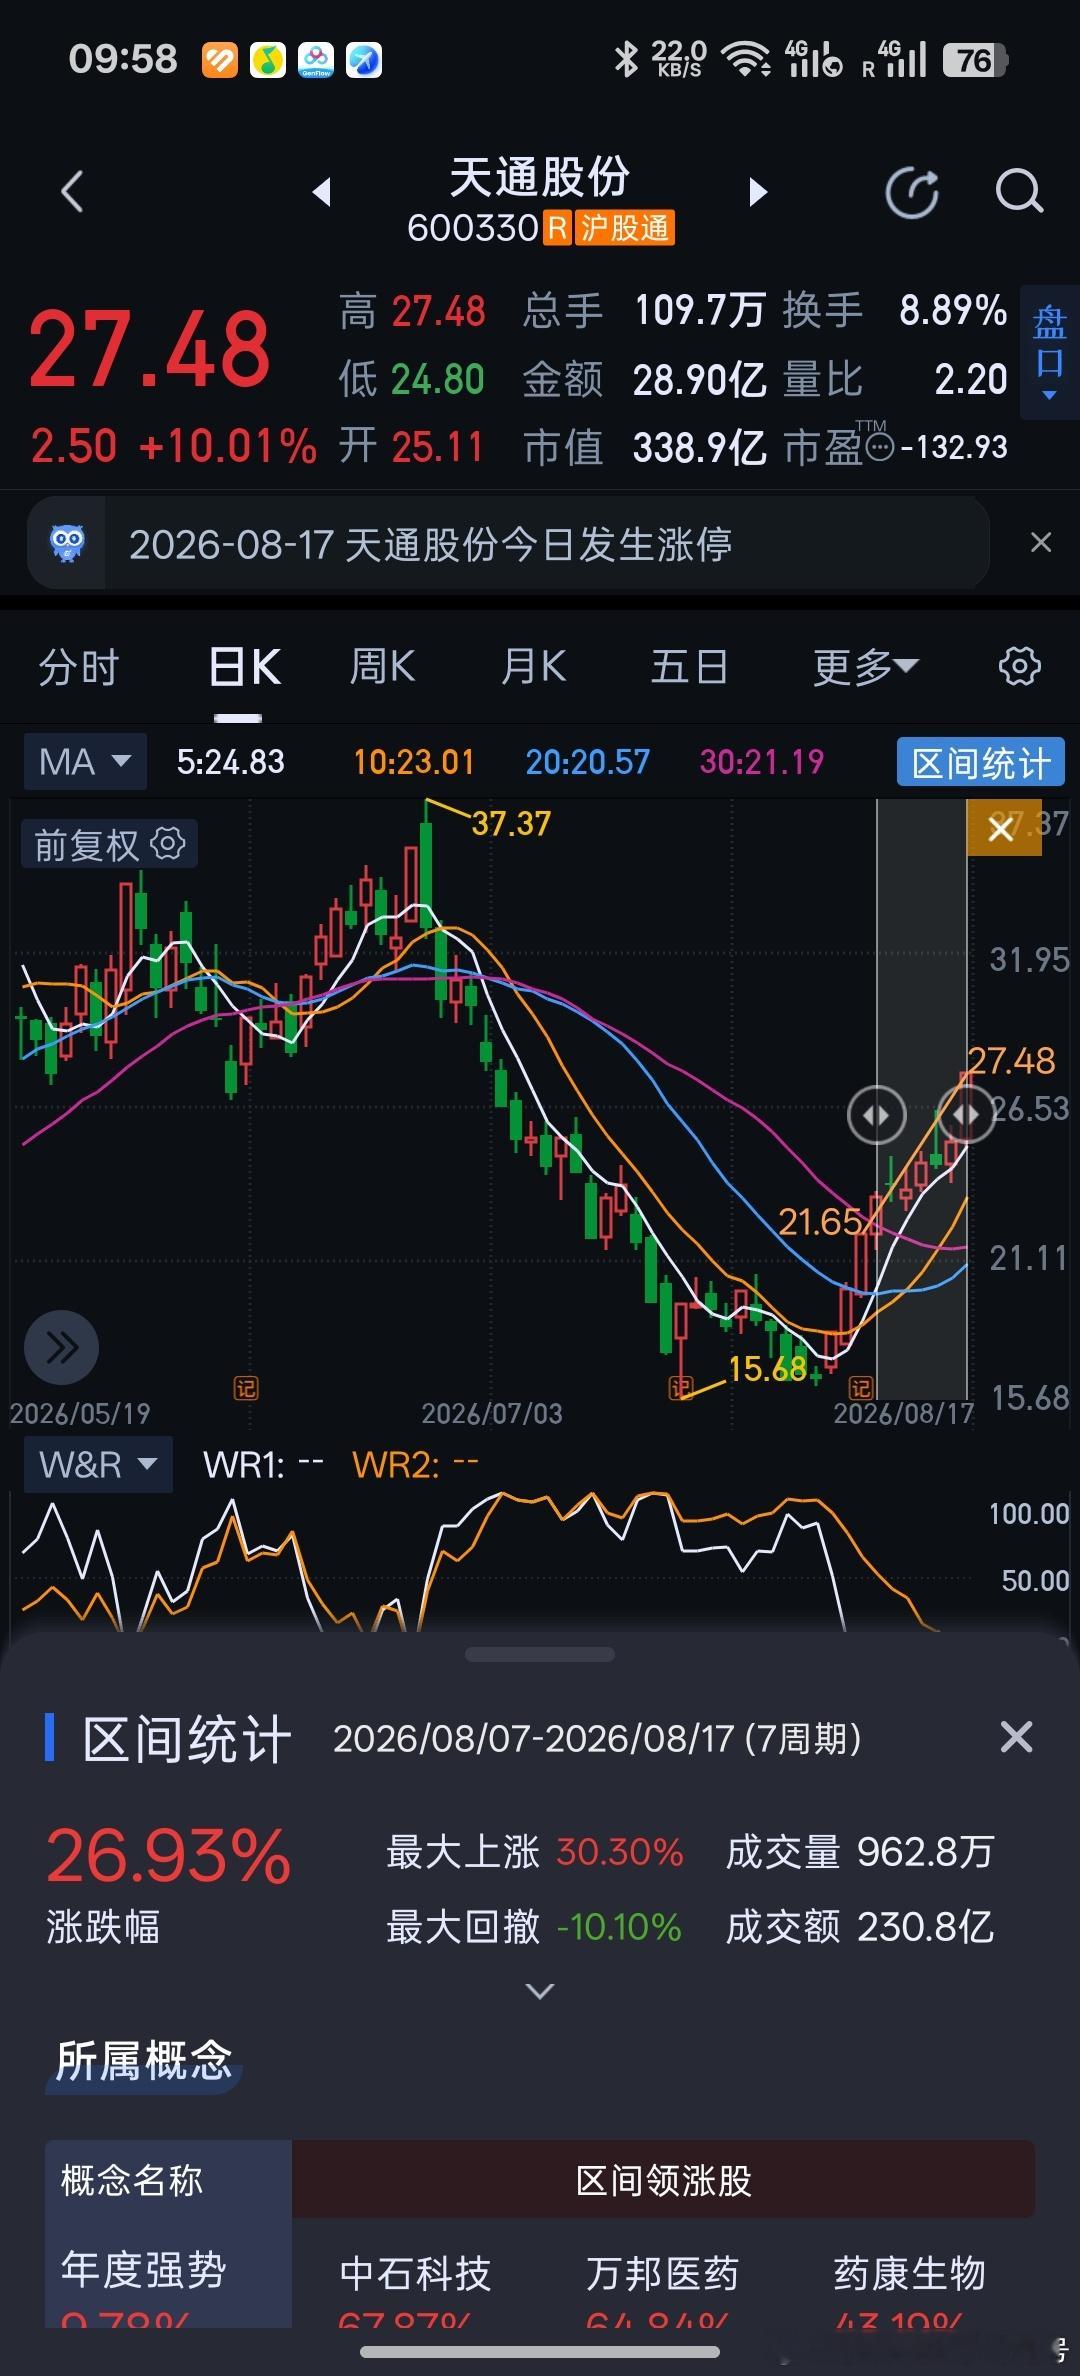The height and width of the screenshot is (2376, 1080).
Task: Tap the MA5 24.83 value
Action: coord(230,762)
